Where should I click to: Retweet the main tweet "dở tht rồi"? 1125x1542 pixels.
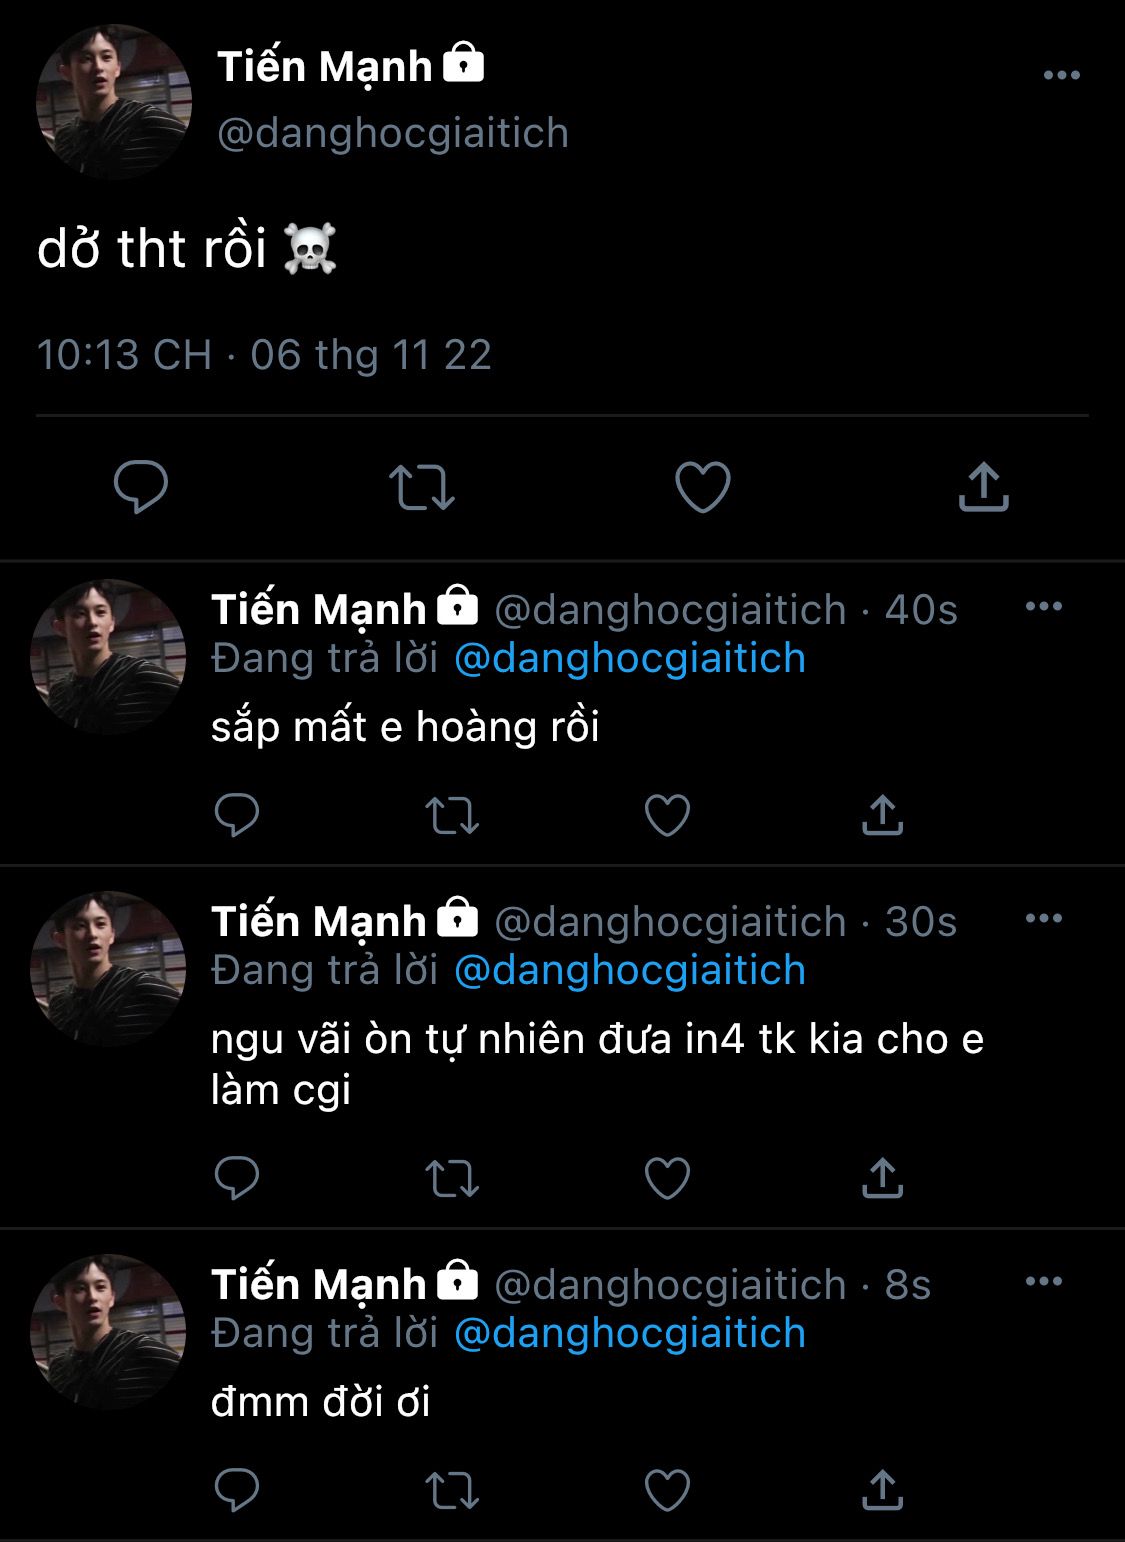point(421,487)
